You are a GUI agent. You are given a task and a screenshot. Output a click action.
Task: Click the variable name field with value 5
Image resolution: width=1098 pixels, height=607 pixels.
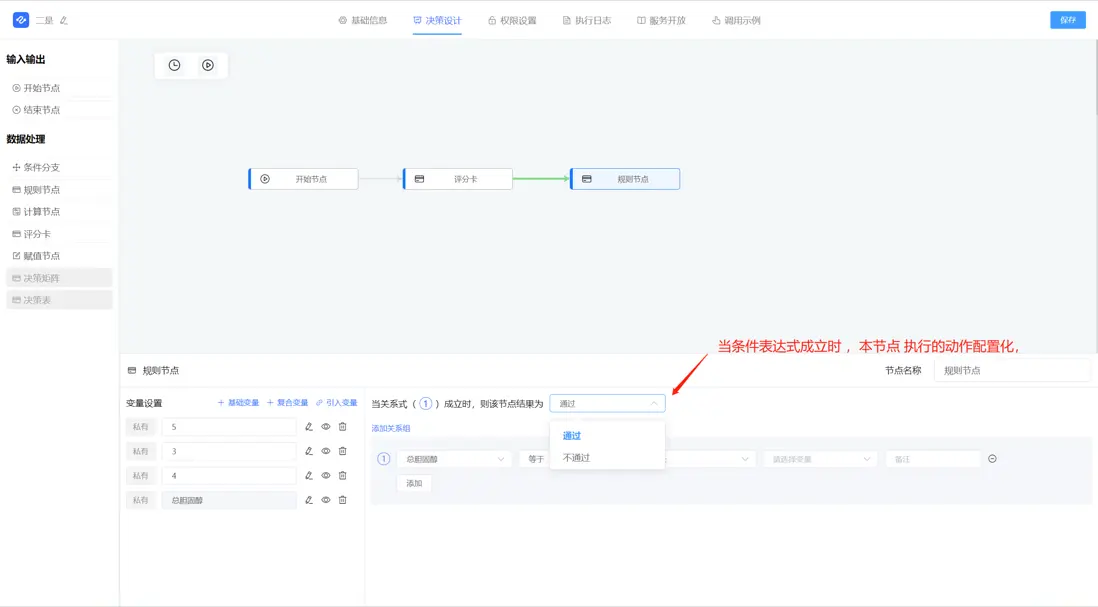(229, 427)
